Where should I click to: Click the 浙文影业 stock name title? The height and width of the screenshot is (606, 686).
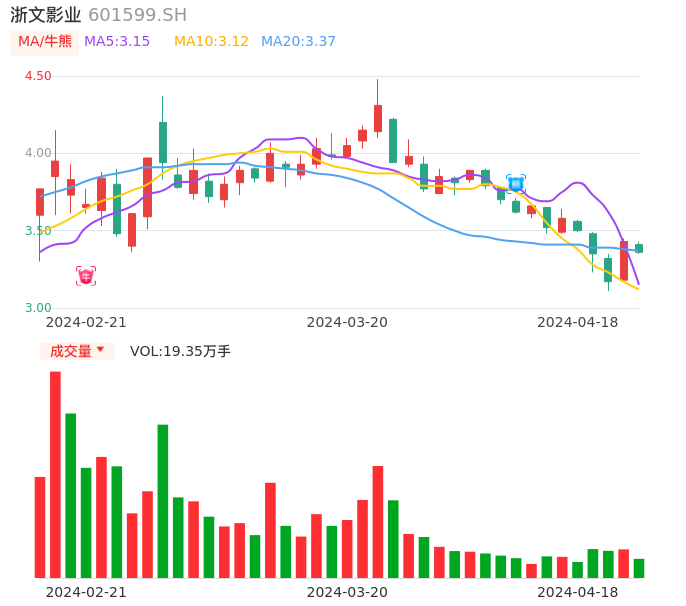pos(45,15)
